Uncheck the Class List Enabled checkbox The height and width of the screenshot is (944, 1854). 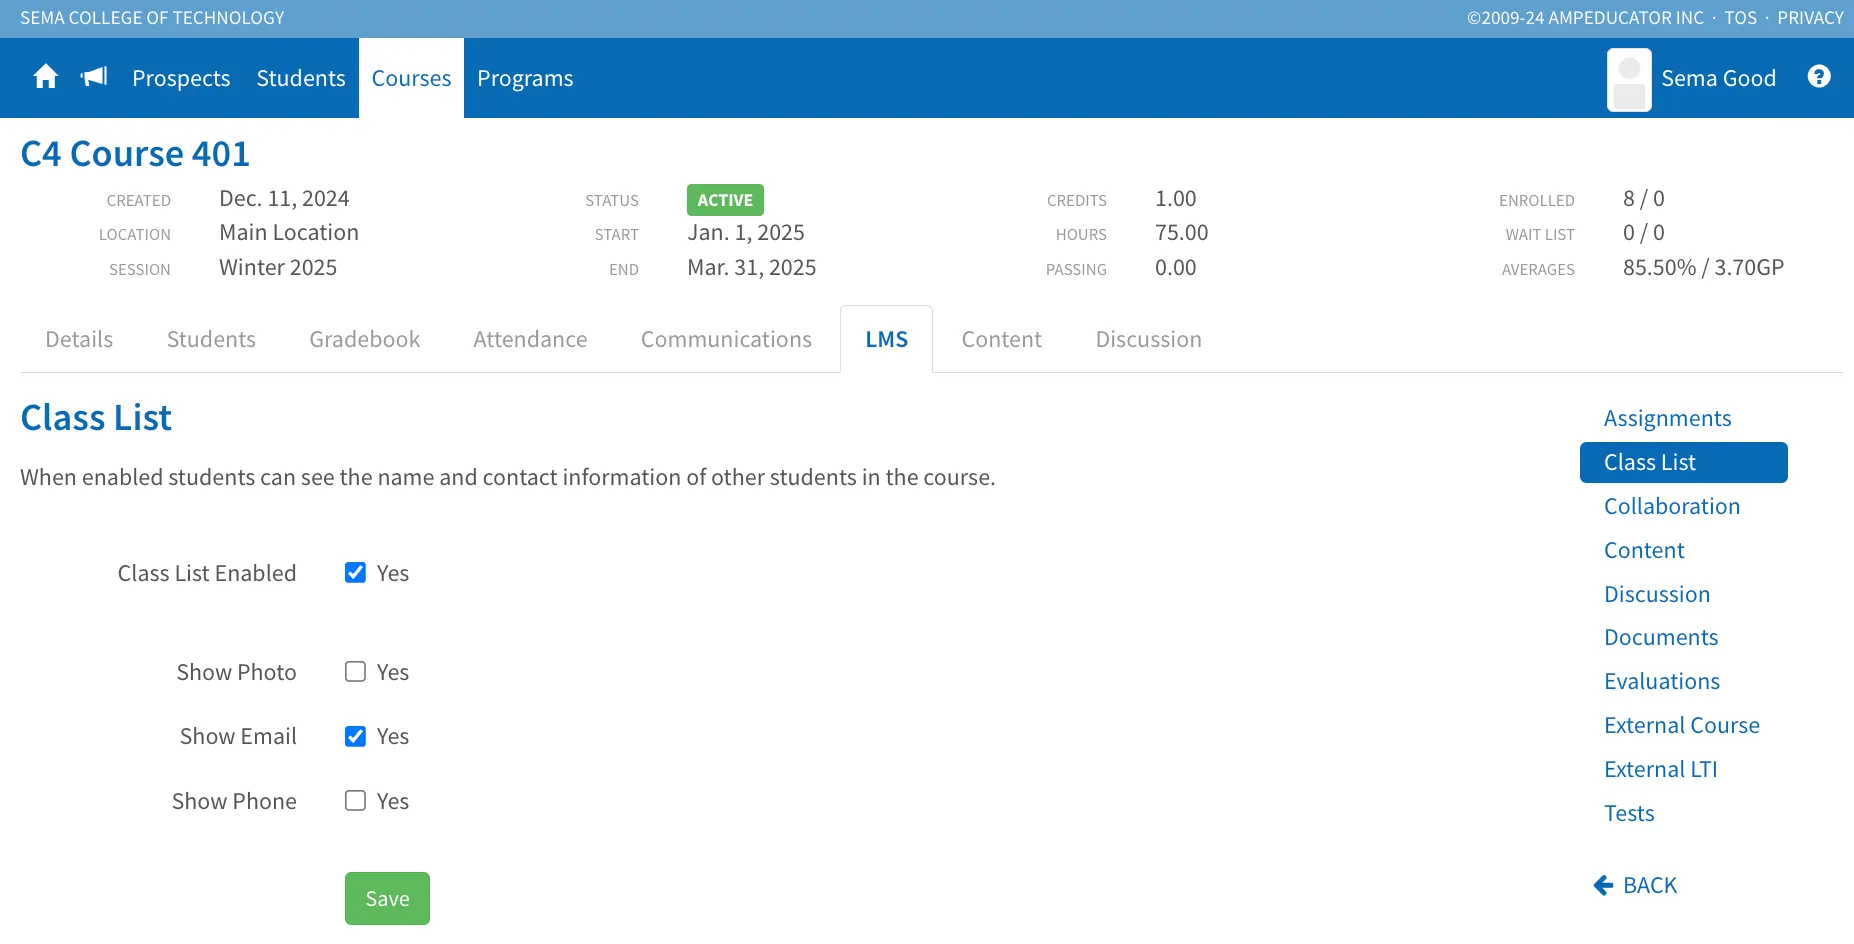tap(355, 572)
